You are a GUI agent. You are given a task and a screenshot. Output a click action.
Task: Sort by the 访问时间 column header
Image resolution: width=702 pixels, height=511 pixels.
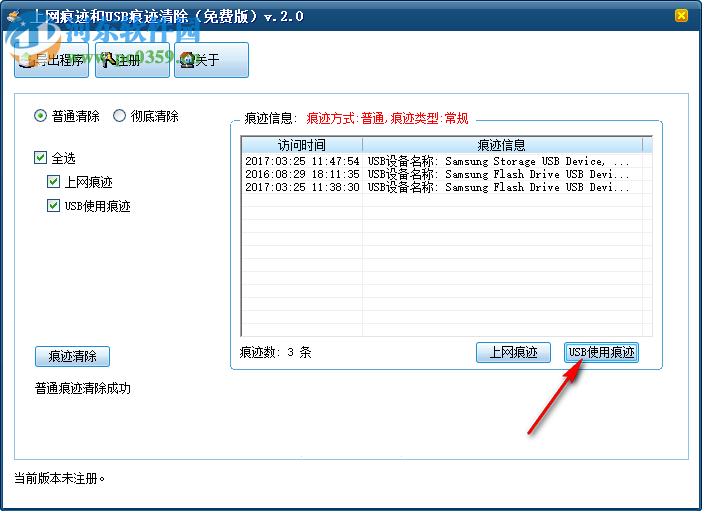(302, 145)
